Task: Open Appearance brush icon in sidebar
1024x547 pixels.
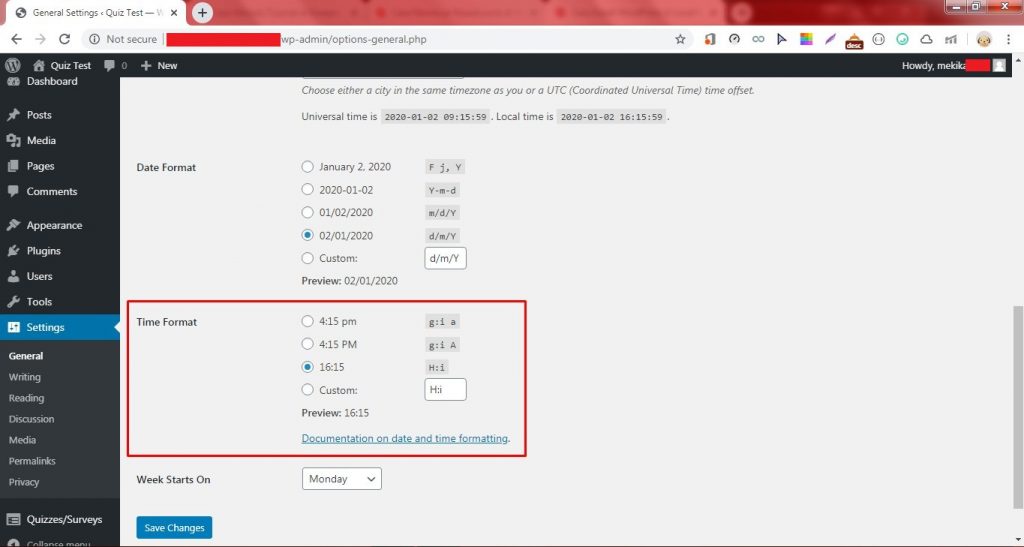Action: click(x=13, y=225)
